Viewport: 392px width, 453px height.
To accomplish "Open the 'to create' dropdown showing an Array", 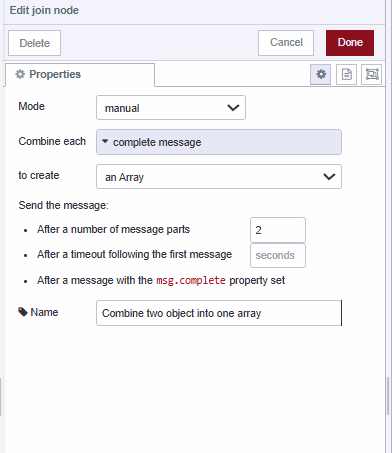I will point(219,177).
